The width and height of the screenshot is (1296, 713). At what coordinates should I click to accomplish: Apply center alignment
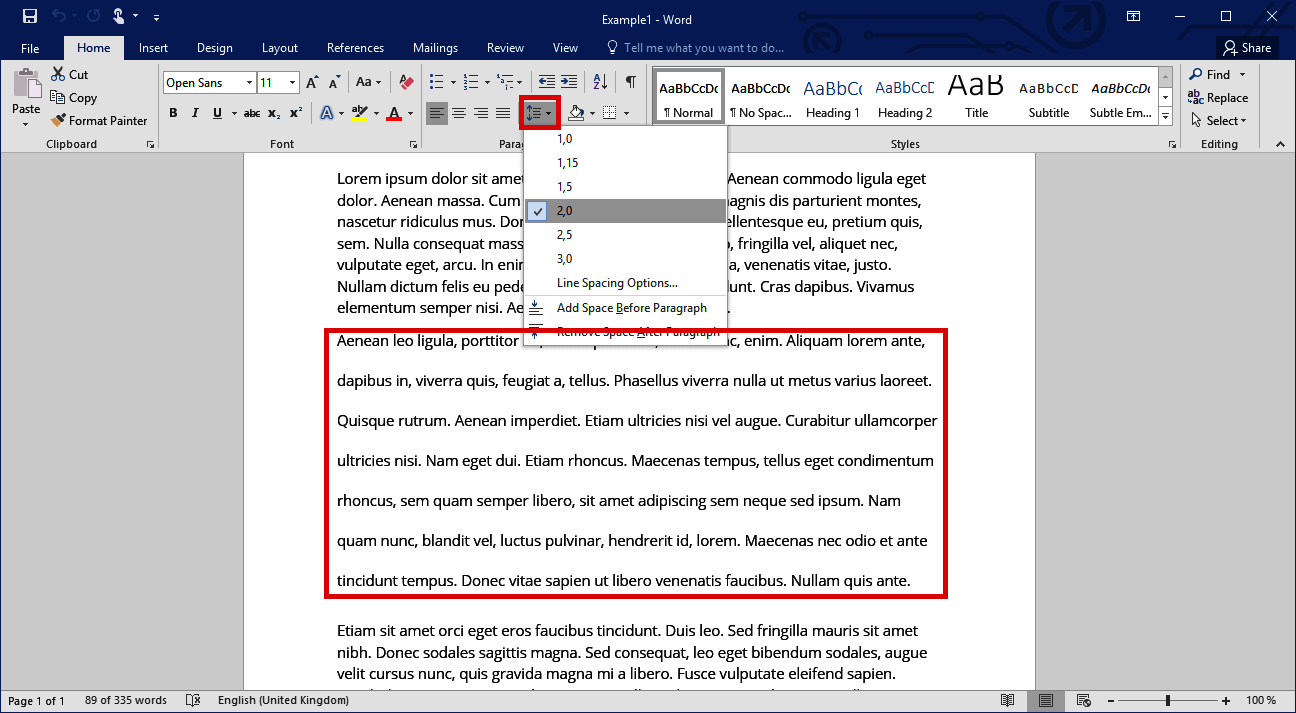(x=459, y=113)
